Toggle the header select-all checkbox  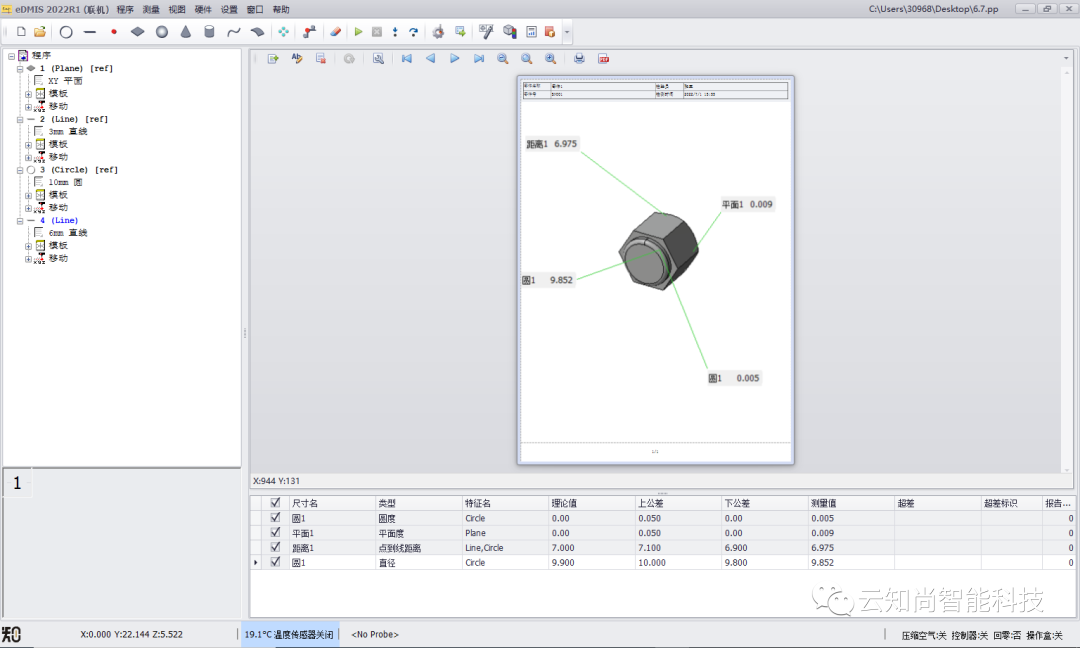275,503
